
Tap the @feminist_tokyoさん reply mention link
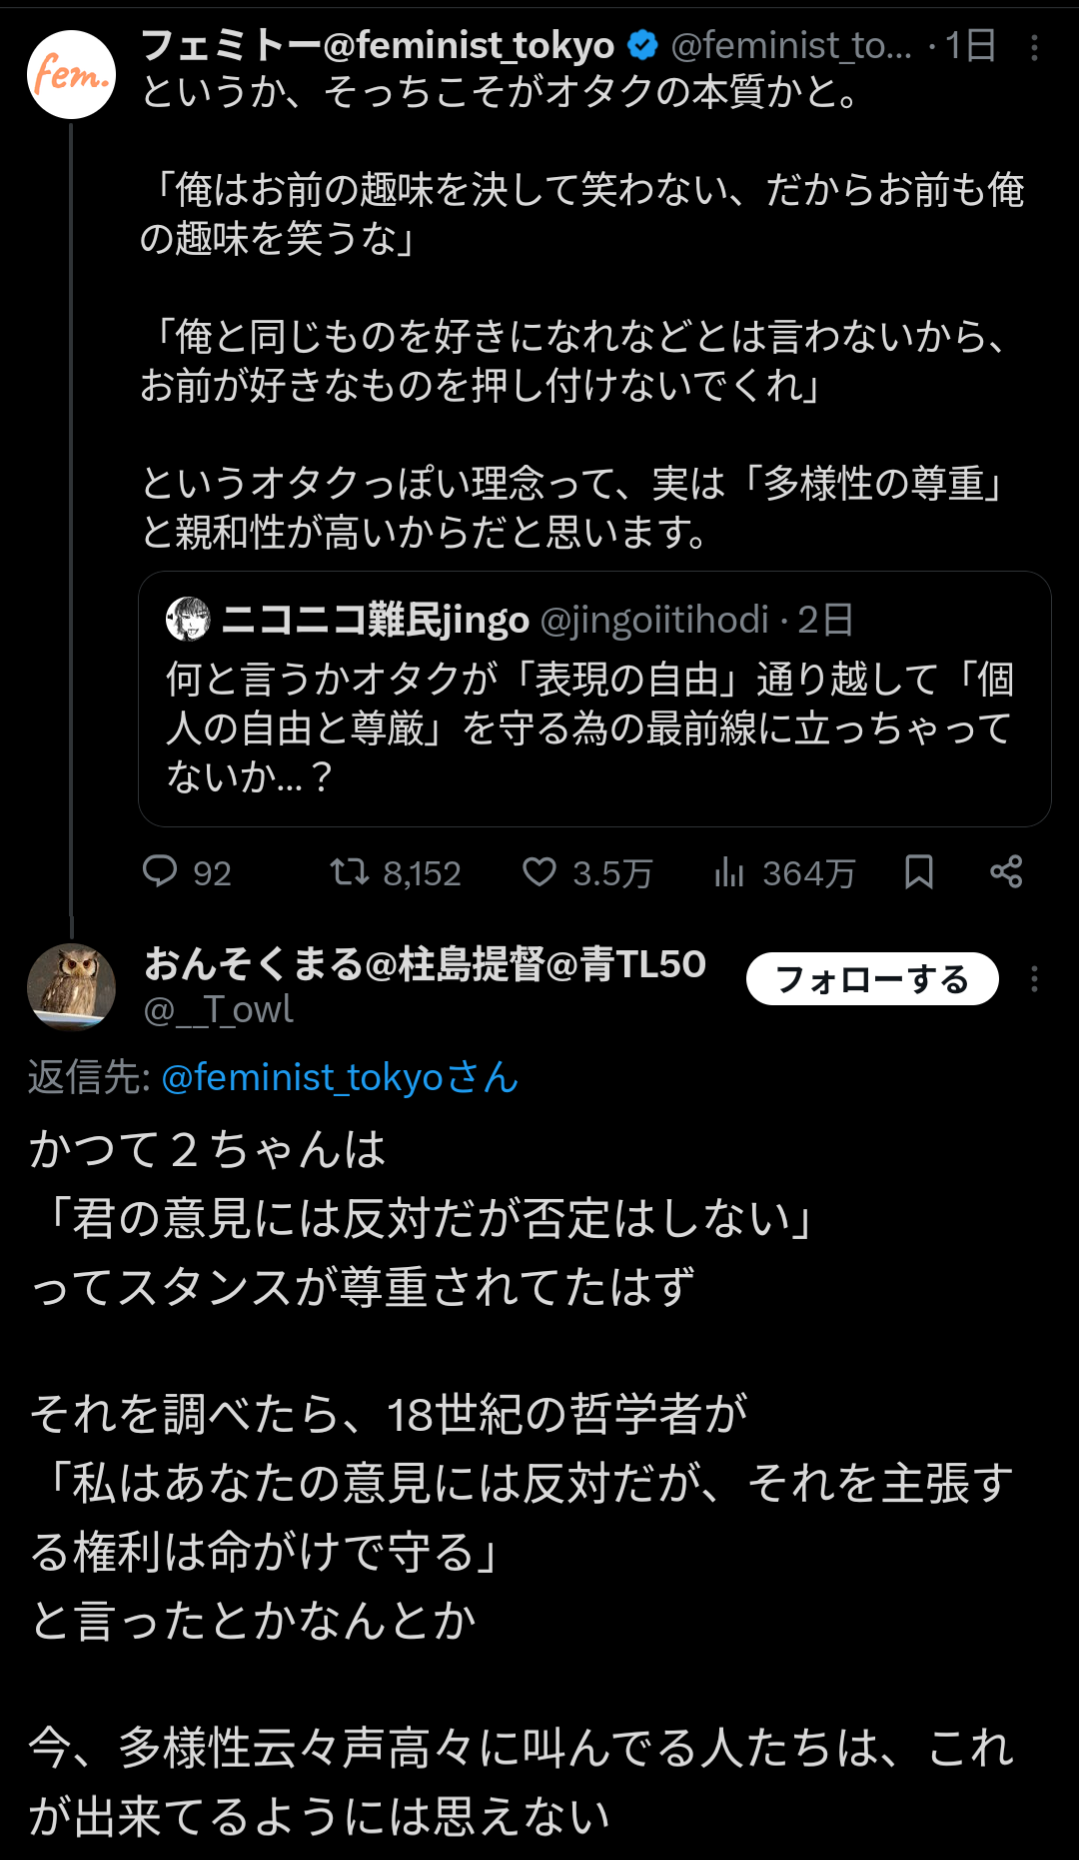click(339, 1078)
